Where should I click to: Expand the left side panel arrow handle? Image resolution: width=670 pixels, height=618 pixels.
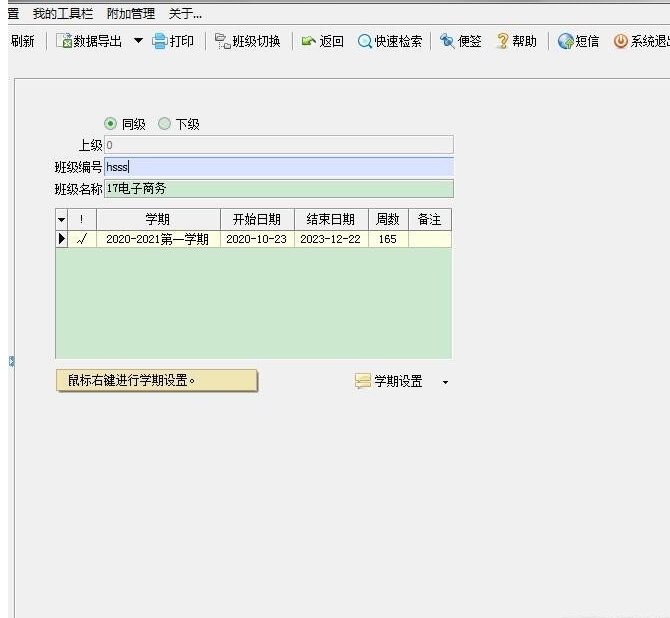tap(12, 362)
